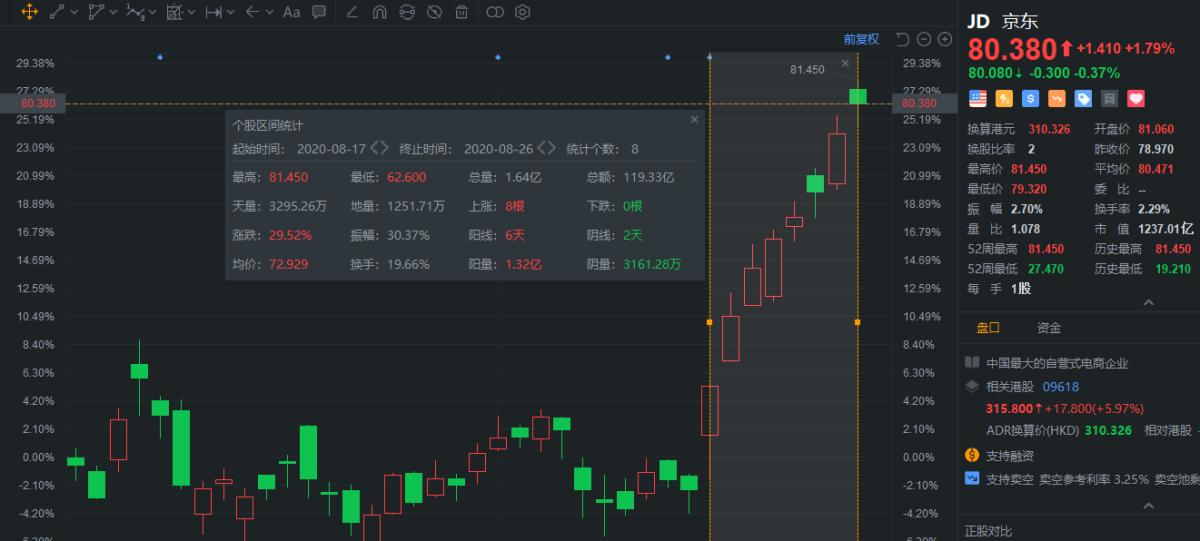Click the 前复权 adjustment button
Image resolution: width=1200 pixels, height=541 pixels.
click(x=860, y=39)
